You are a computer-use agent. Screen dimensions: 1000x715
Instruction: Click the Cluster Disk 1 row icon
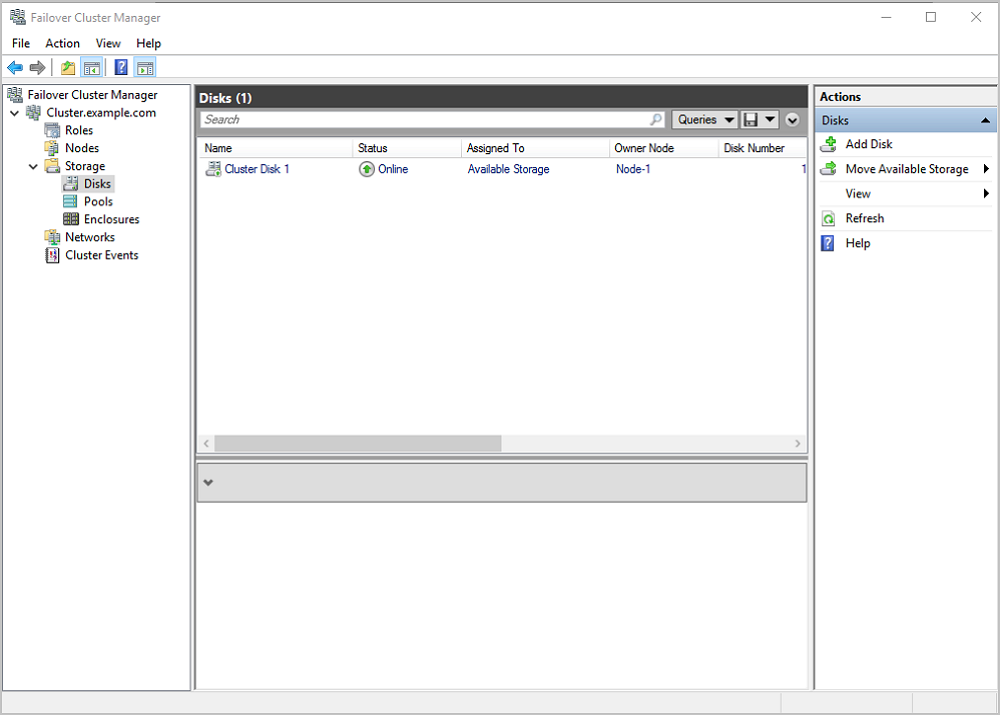click(213, 169)
